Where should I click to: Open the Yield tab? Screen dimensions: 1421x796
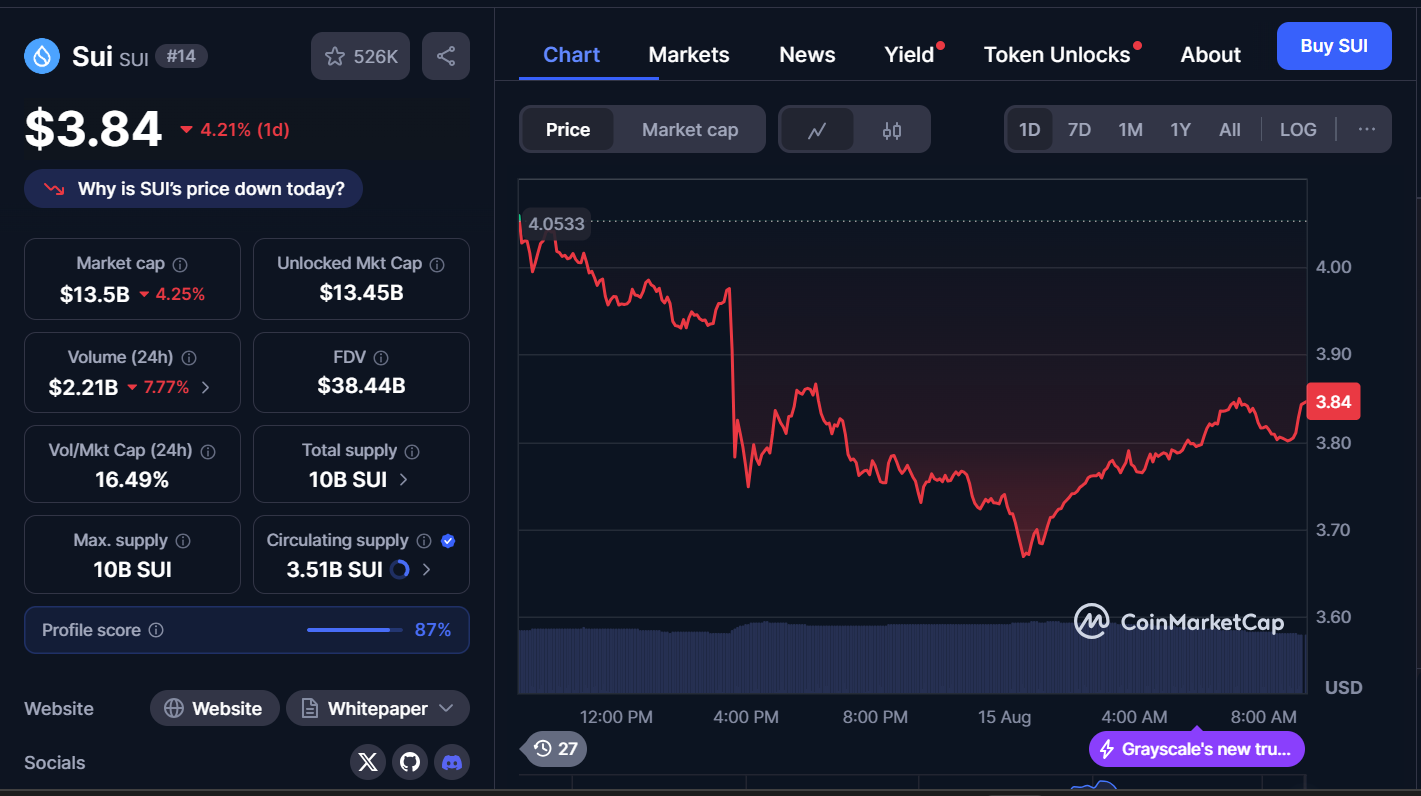[x=909, y=55]
